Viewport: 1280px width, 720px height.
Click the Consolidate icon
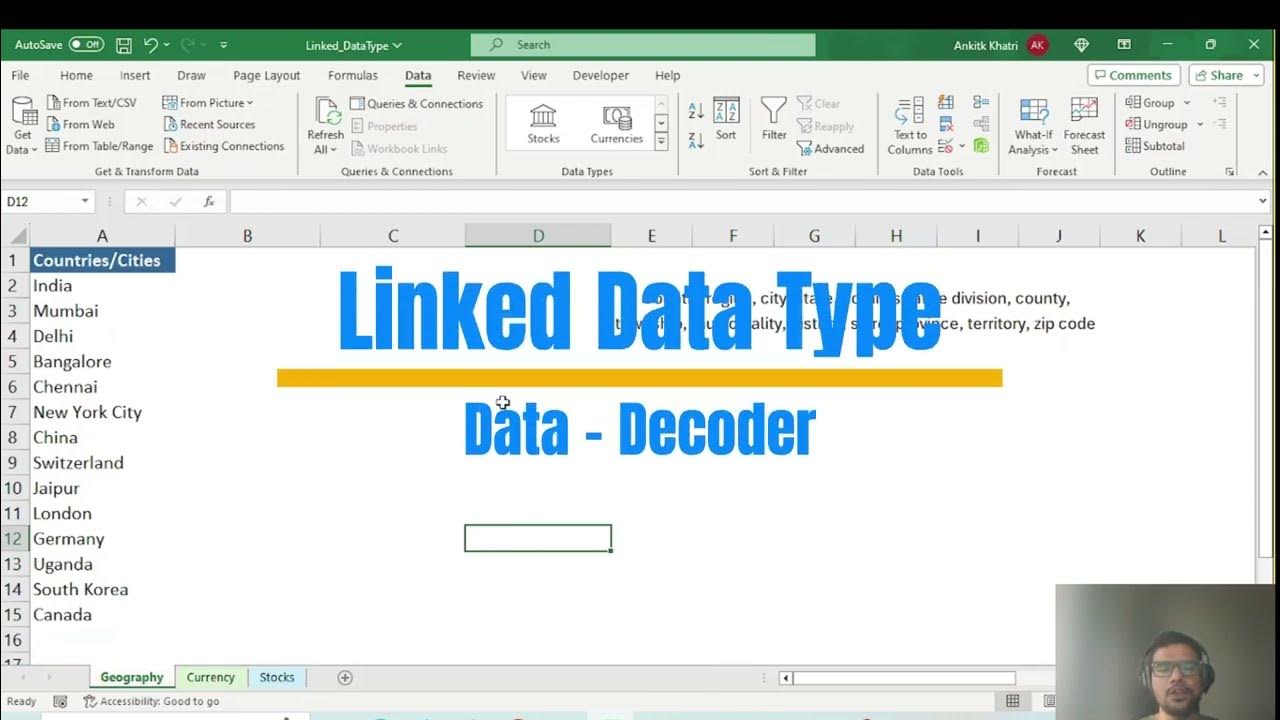(981, 103)
